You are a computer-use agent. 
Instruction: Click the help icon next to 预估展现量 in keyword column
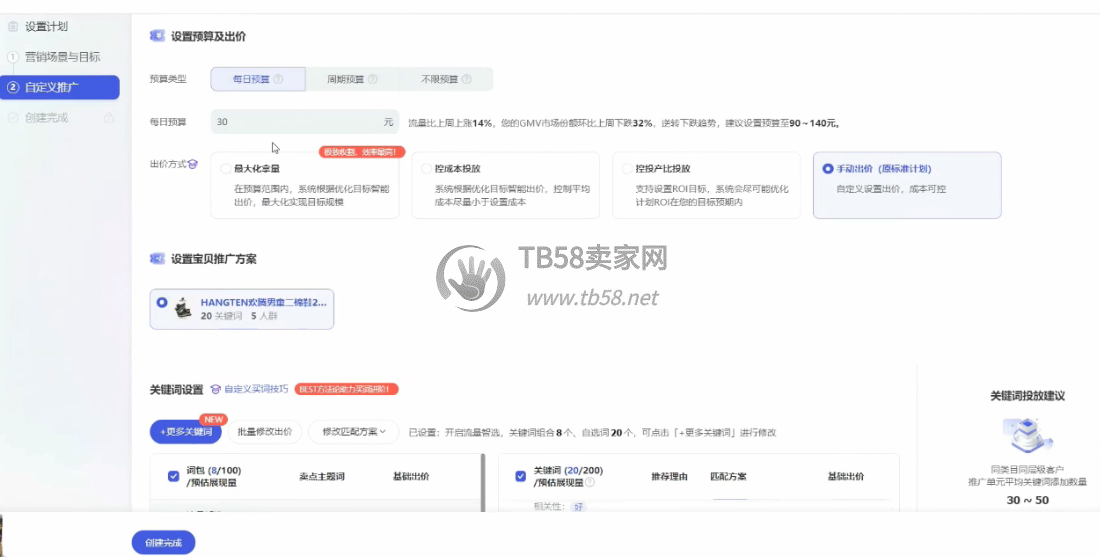pyautogui.click(x=590, y=482)
